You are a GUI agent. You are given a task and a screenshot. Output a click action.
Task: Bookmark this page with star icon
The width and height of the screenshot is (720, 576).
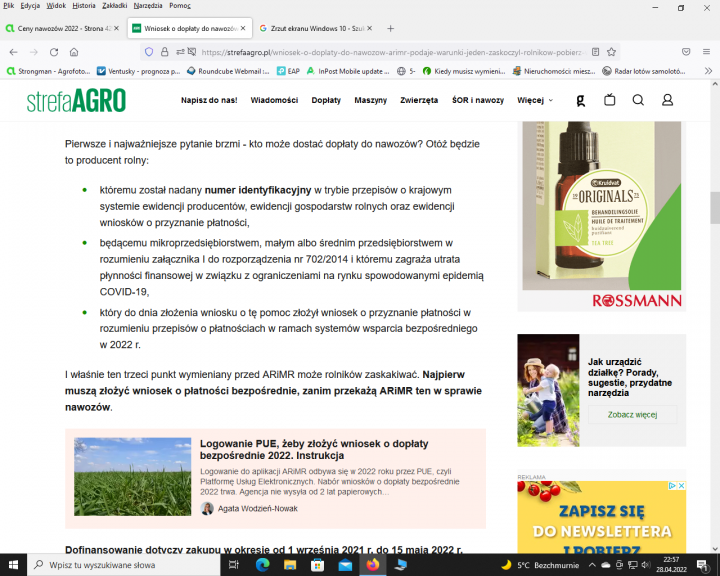pos(611,52)
